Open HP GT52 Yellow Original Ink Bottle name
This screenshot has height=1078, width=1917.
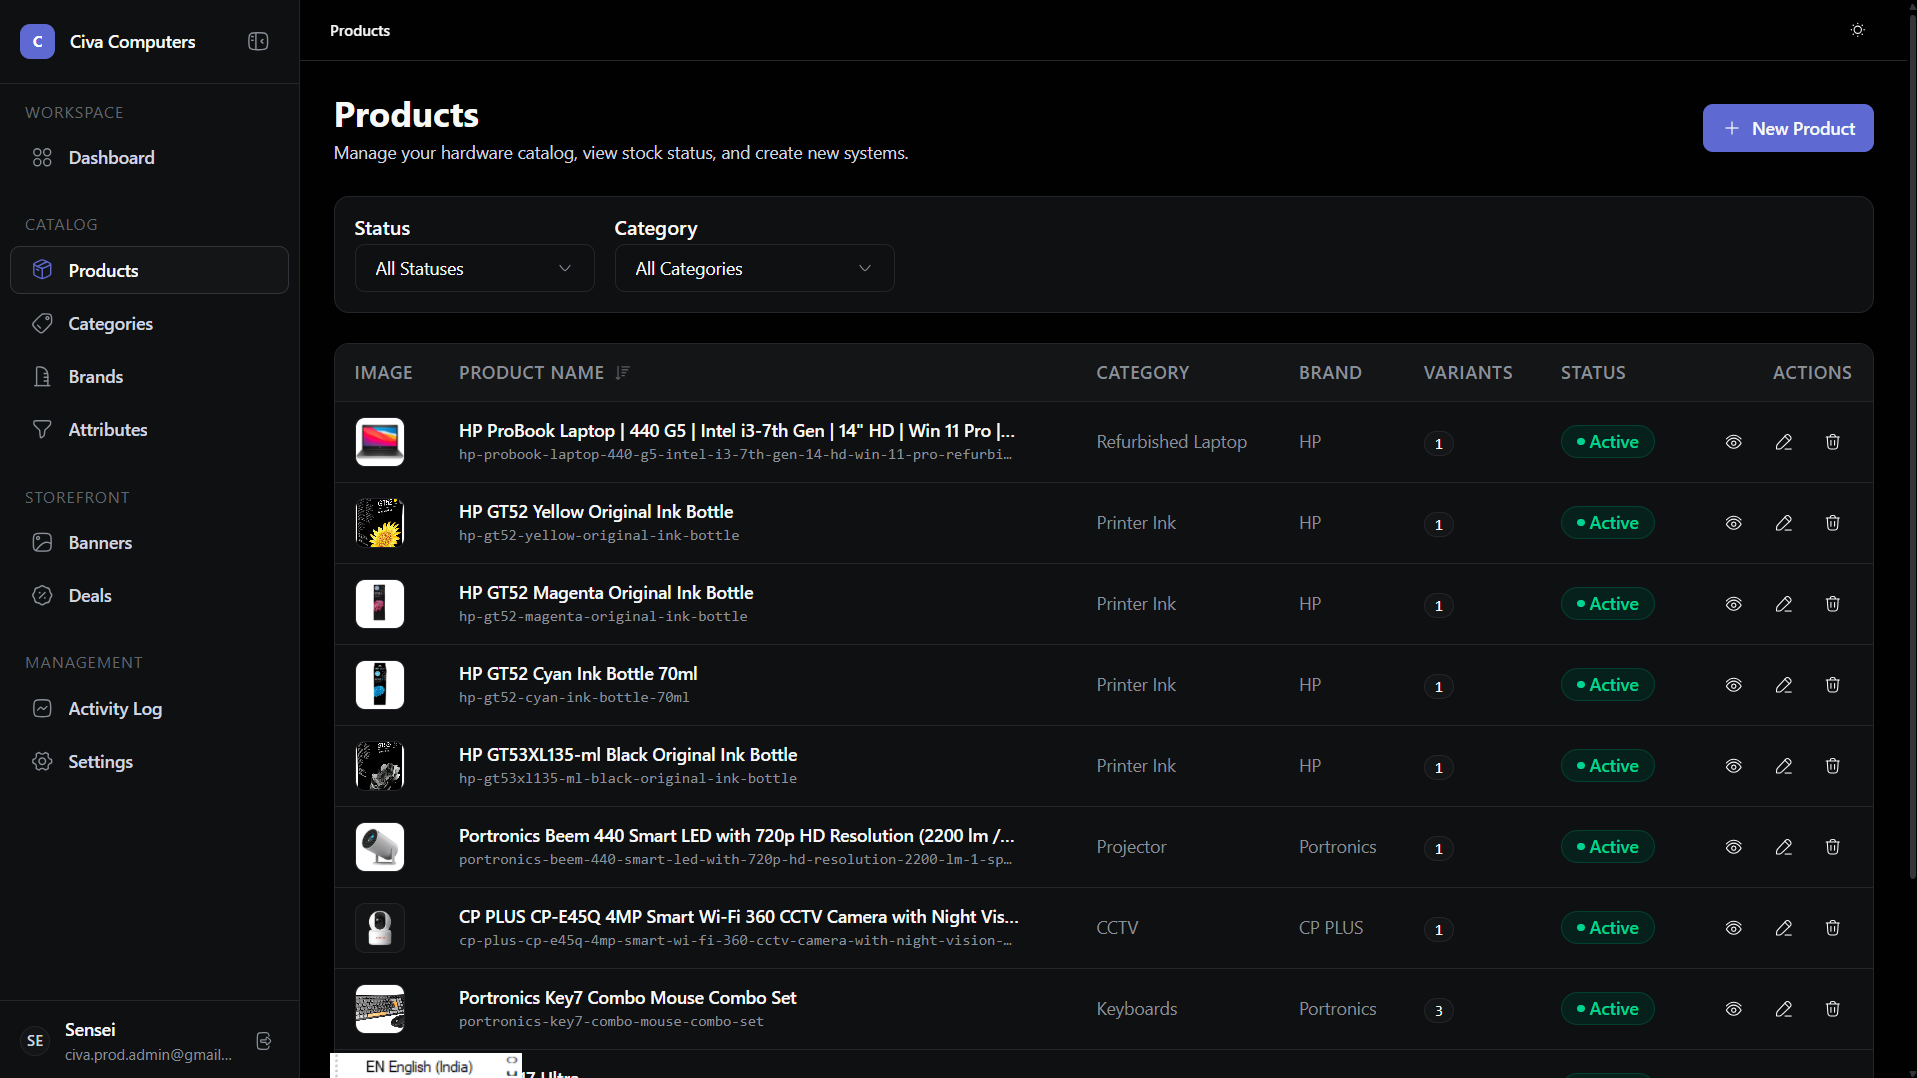pos(596,512)
